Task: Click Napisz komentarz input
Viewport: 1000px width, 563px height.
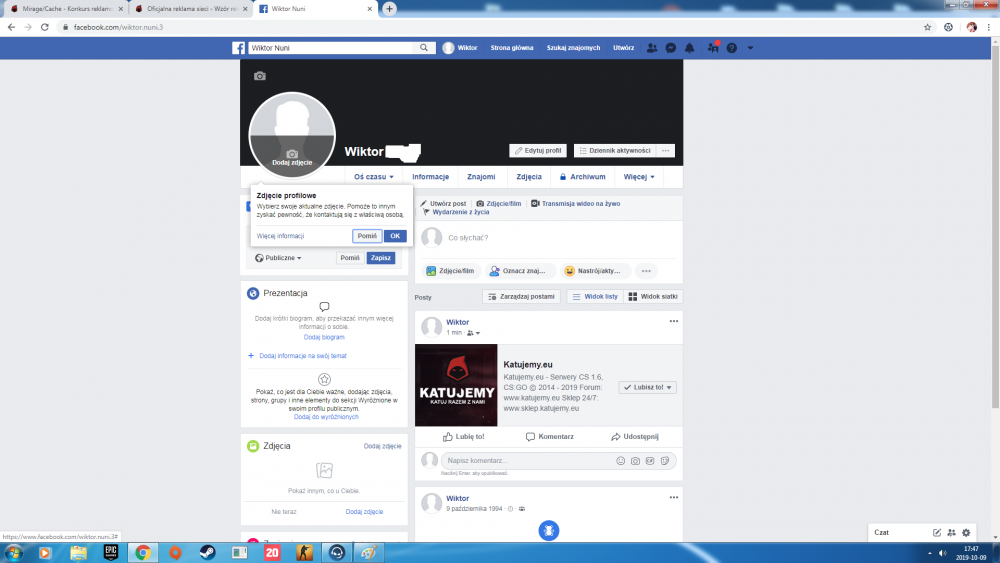Action: point(528,460)
